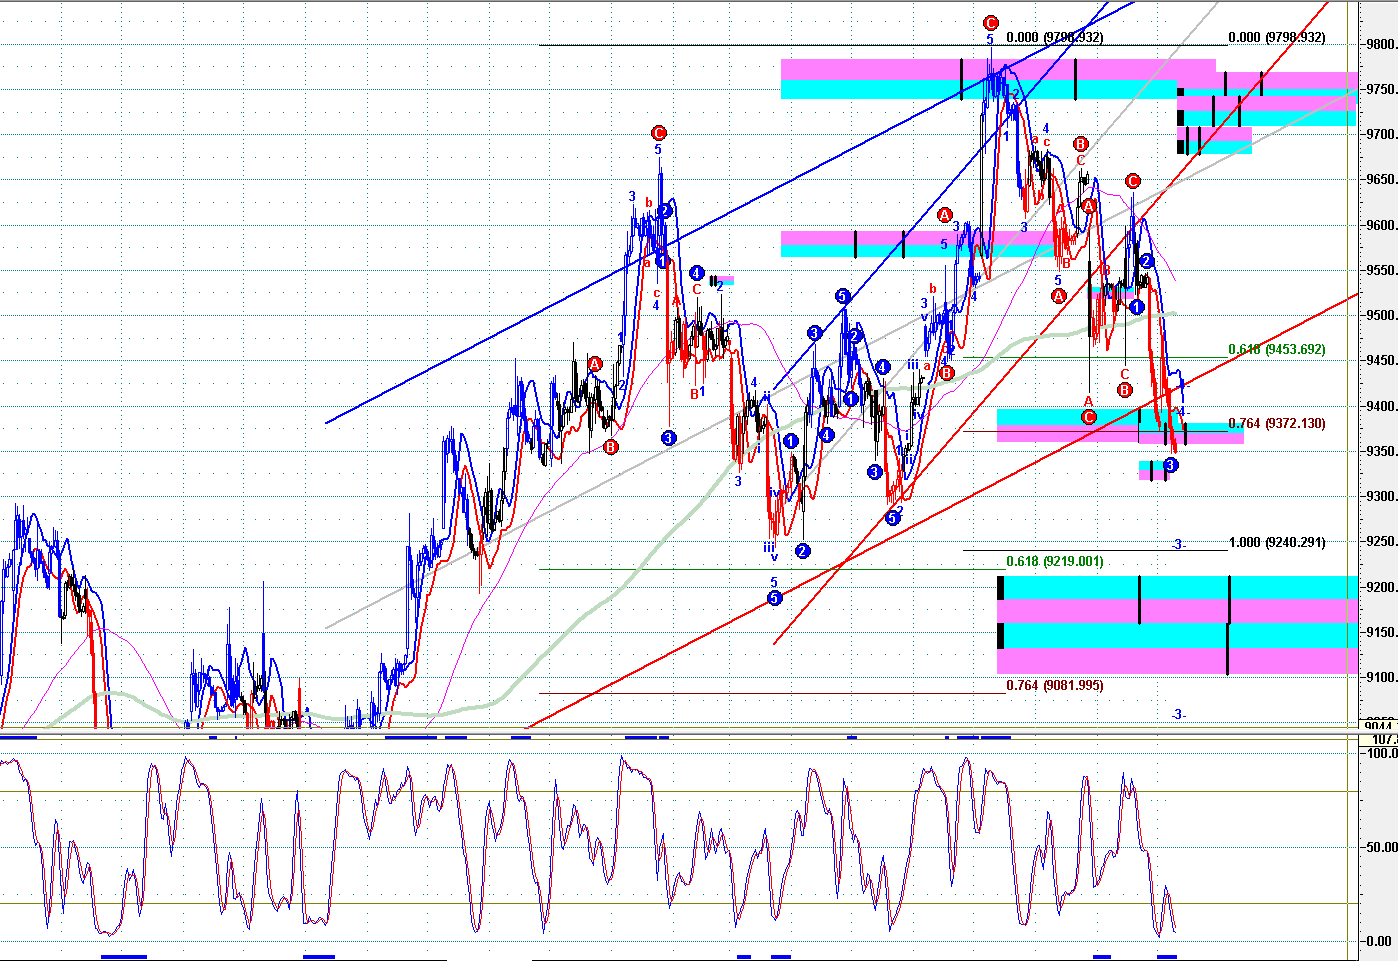Click the 9700 price scale value

tap(1382, 134)
